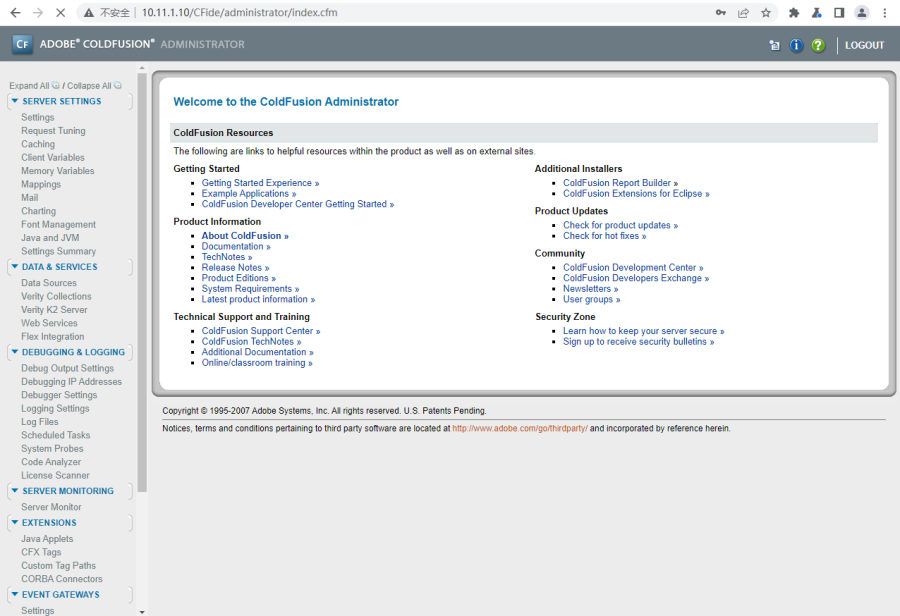Open Scheduled Tasks page
The height and width of the screenshot is (616, 900).
(x=56, y=435)
